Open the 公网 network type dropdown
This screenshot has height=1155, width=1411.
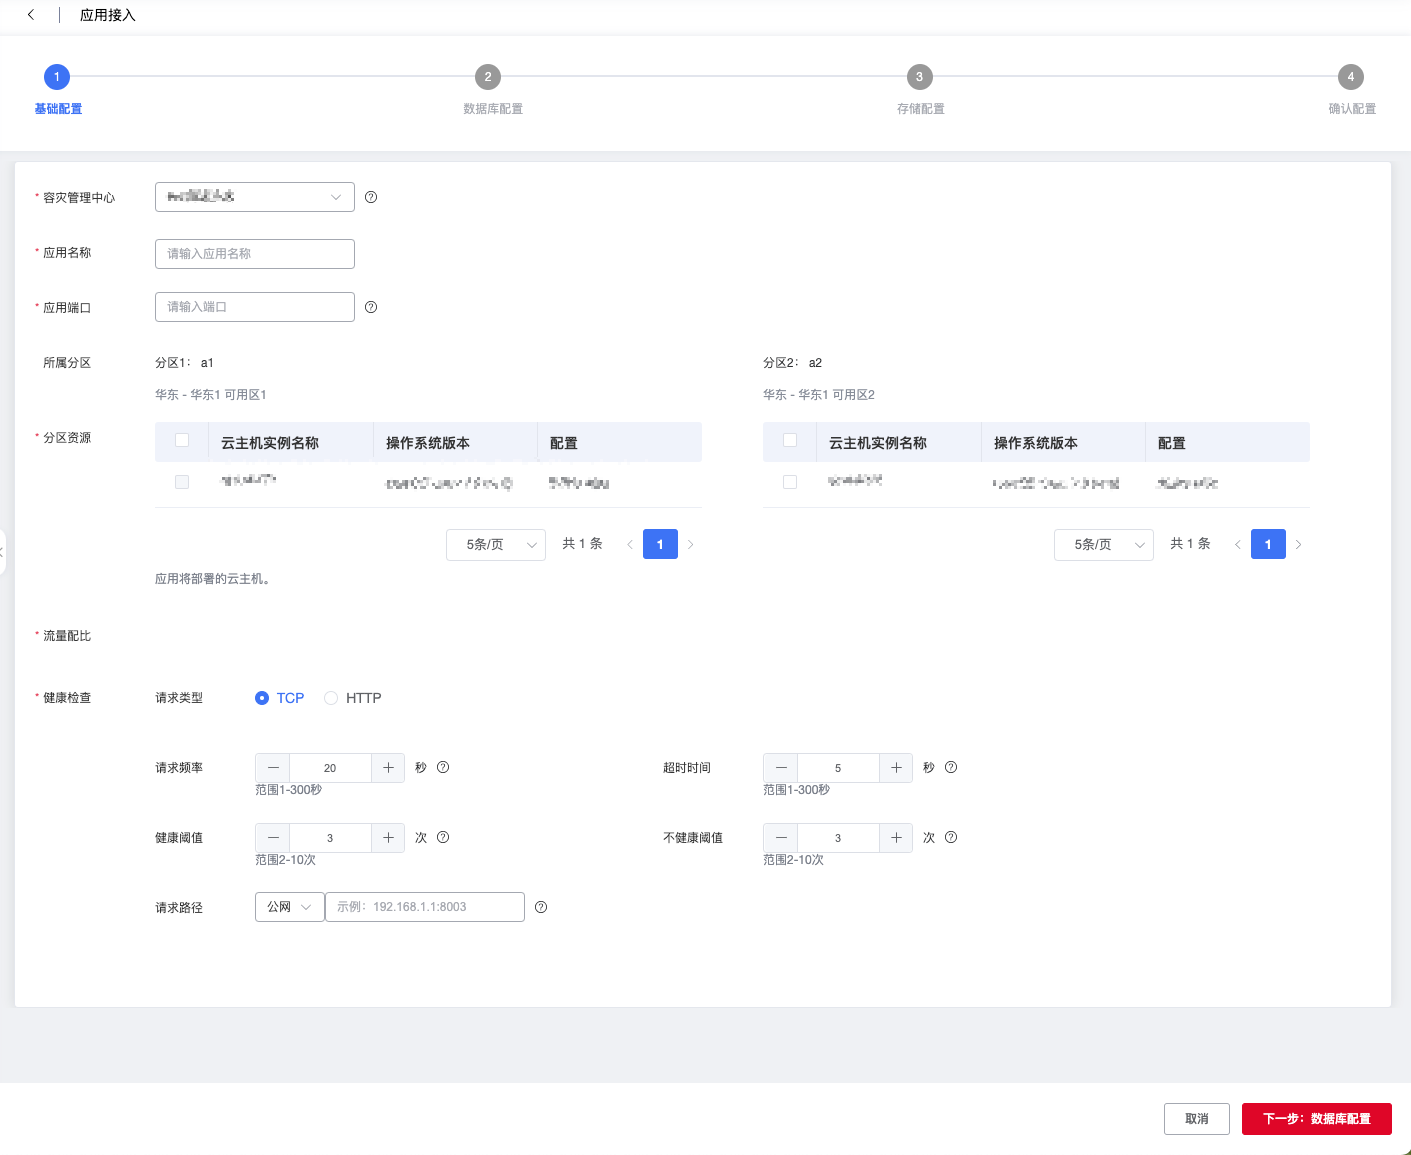tap(289, 907)
